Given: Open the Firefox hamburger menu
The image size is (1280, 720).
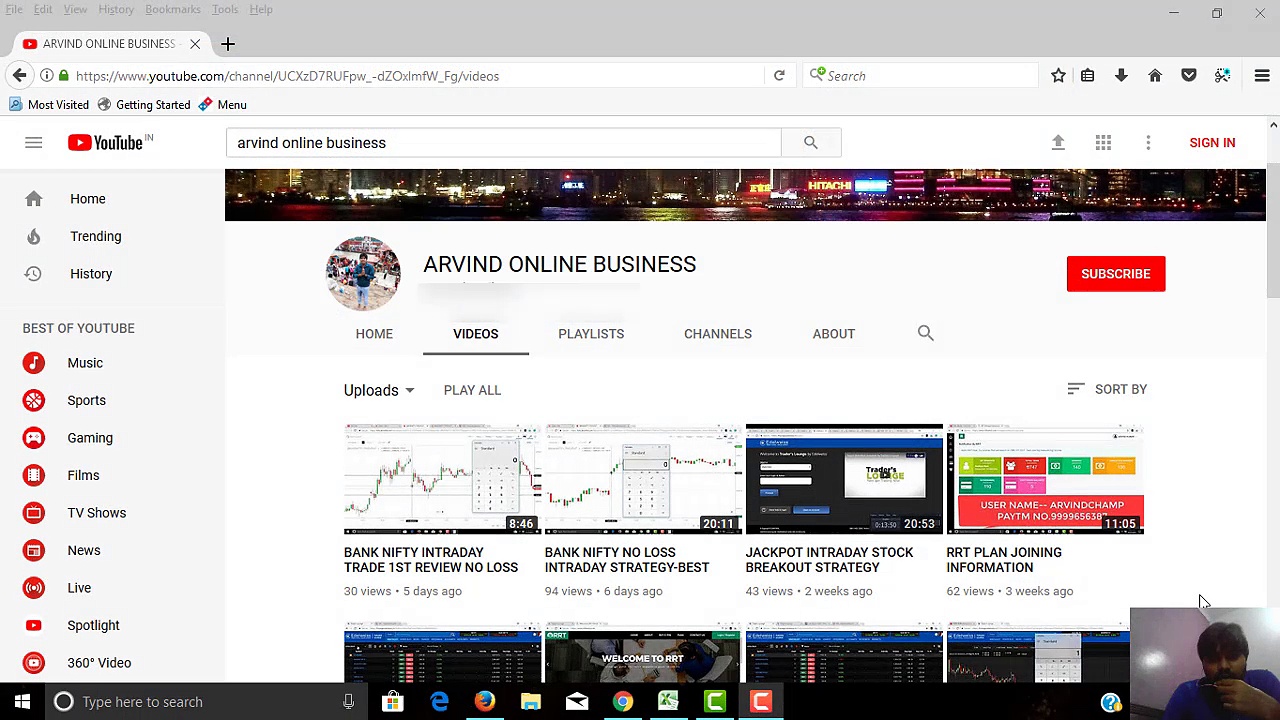Looking at the screenshot, I should pyautogui.click(x=1262, y=76).
